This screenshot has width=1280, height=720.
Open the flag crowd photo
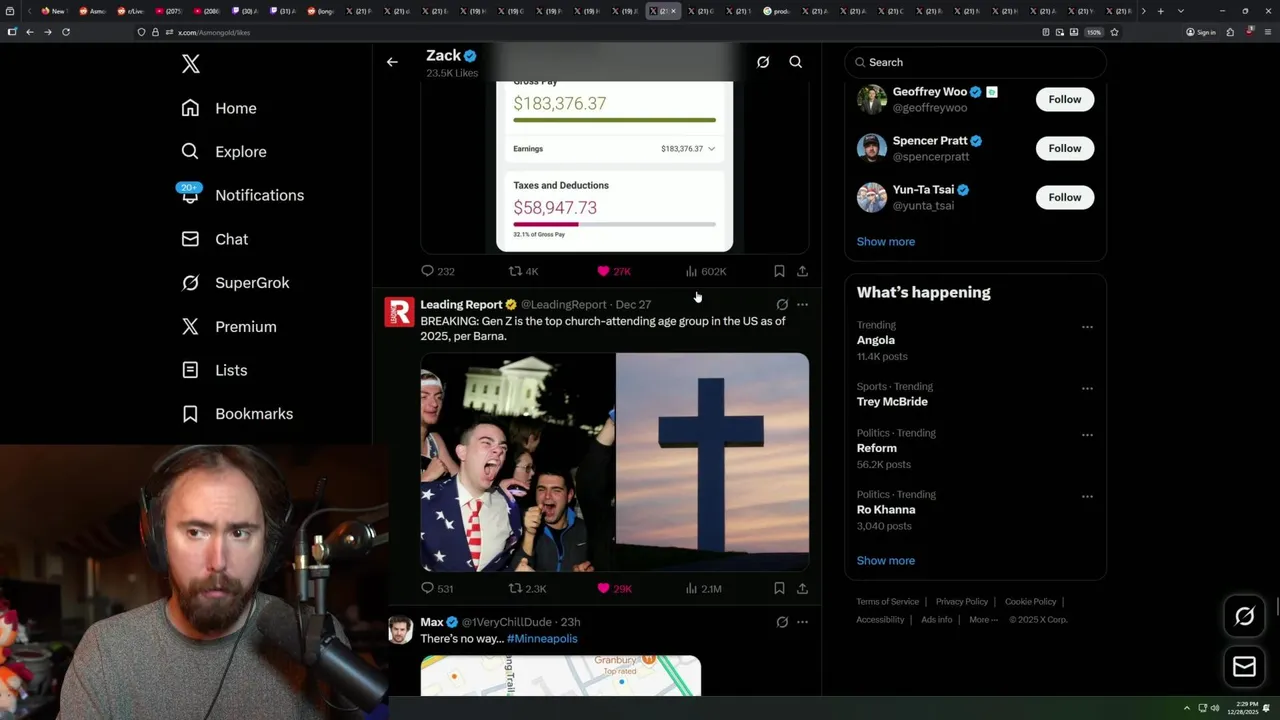(517, 462)
